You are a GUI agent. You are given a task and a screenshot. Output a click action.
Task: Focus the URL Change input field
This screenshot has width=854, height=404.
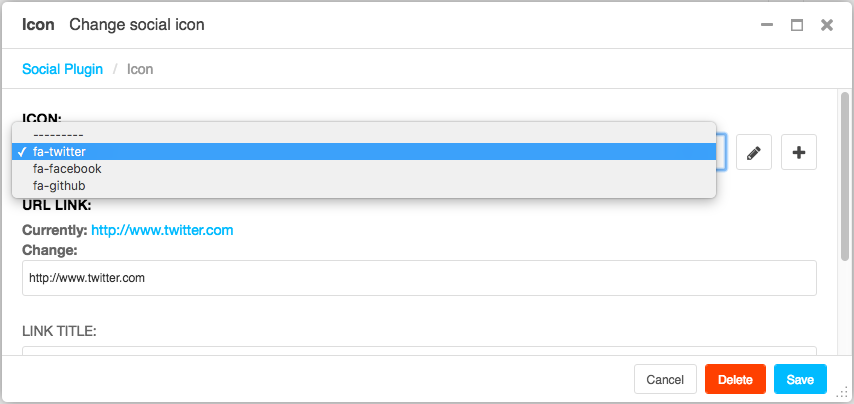tap(419, 278)
